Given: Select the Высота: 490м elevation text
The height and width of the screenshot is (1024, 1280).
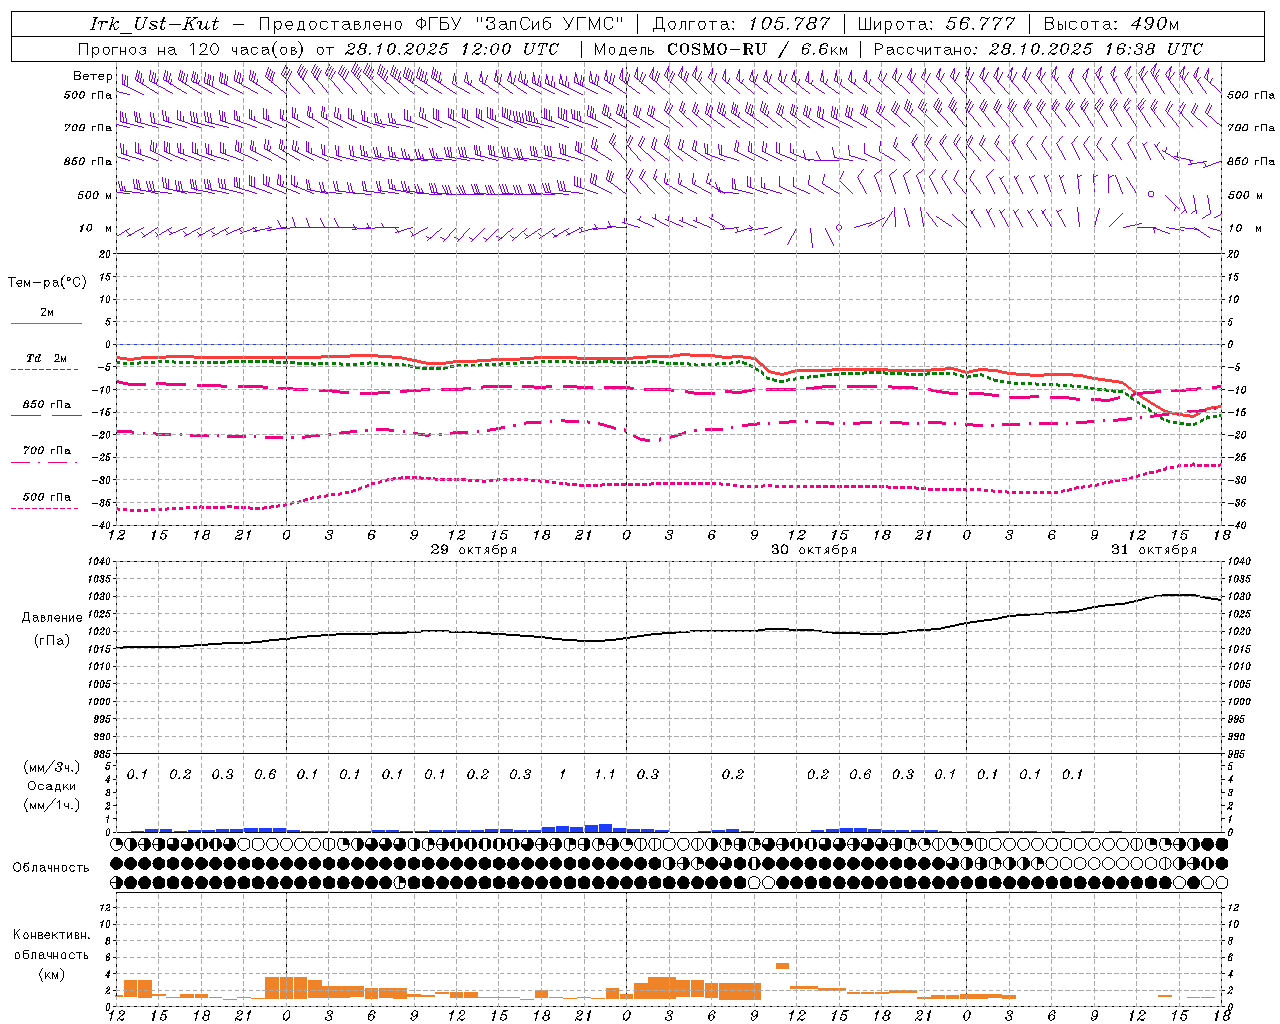Looking at the screenshot, I should pos(1111,24).
